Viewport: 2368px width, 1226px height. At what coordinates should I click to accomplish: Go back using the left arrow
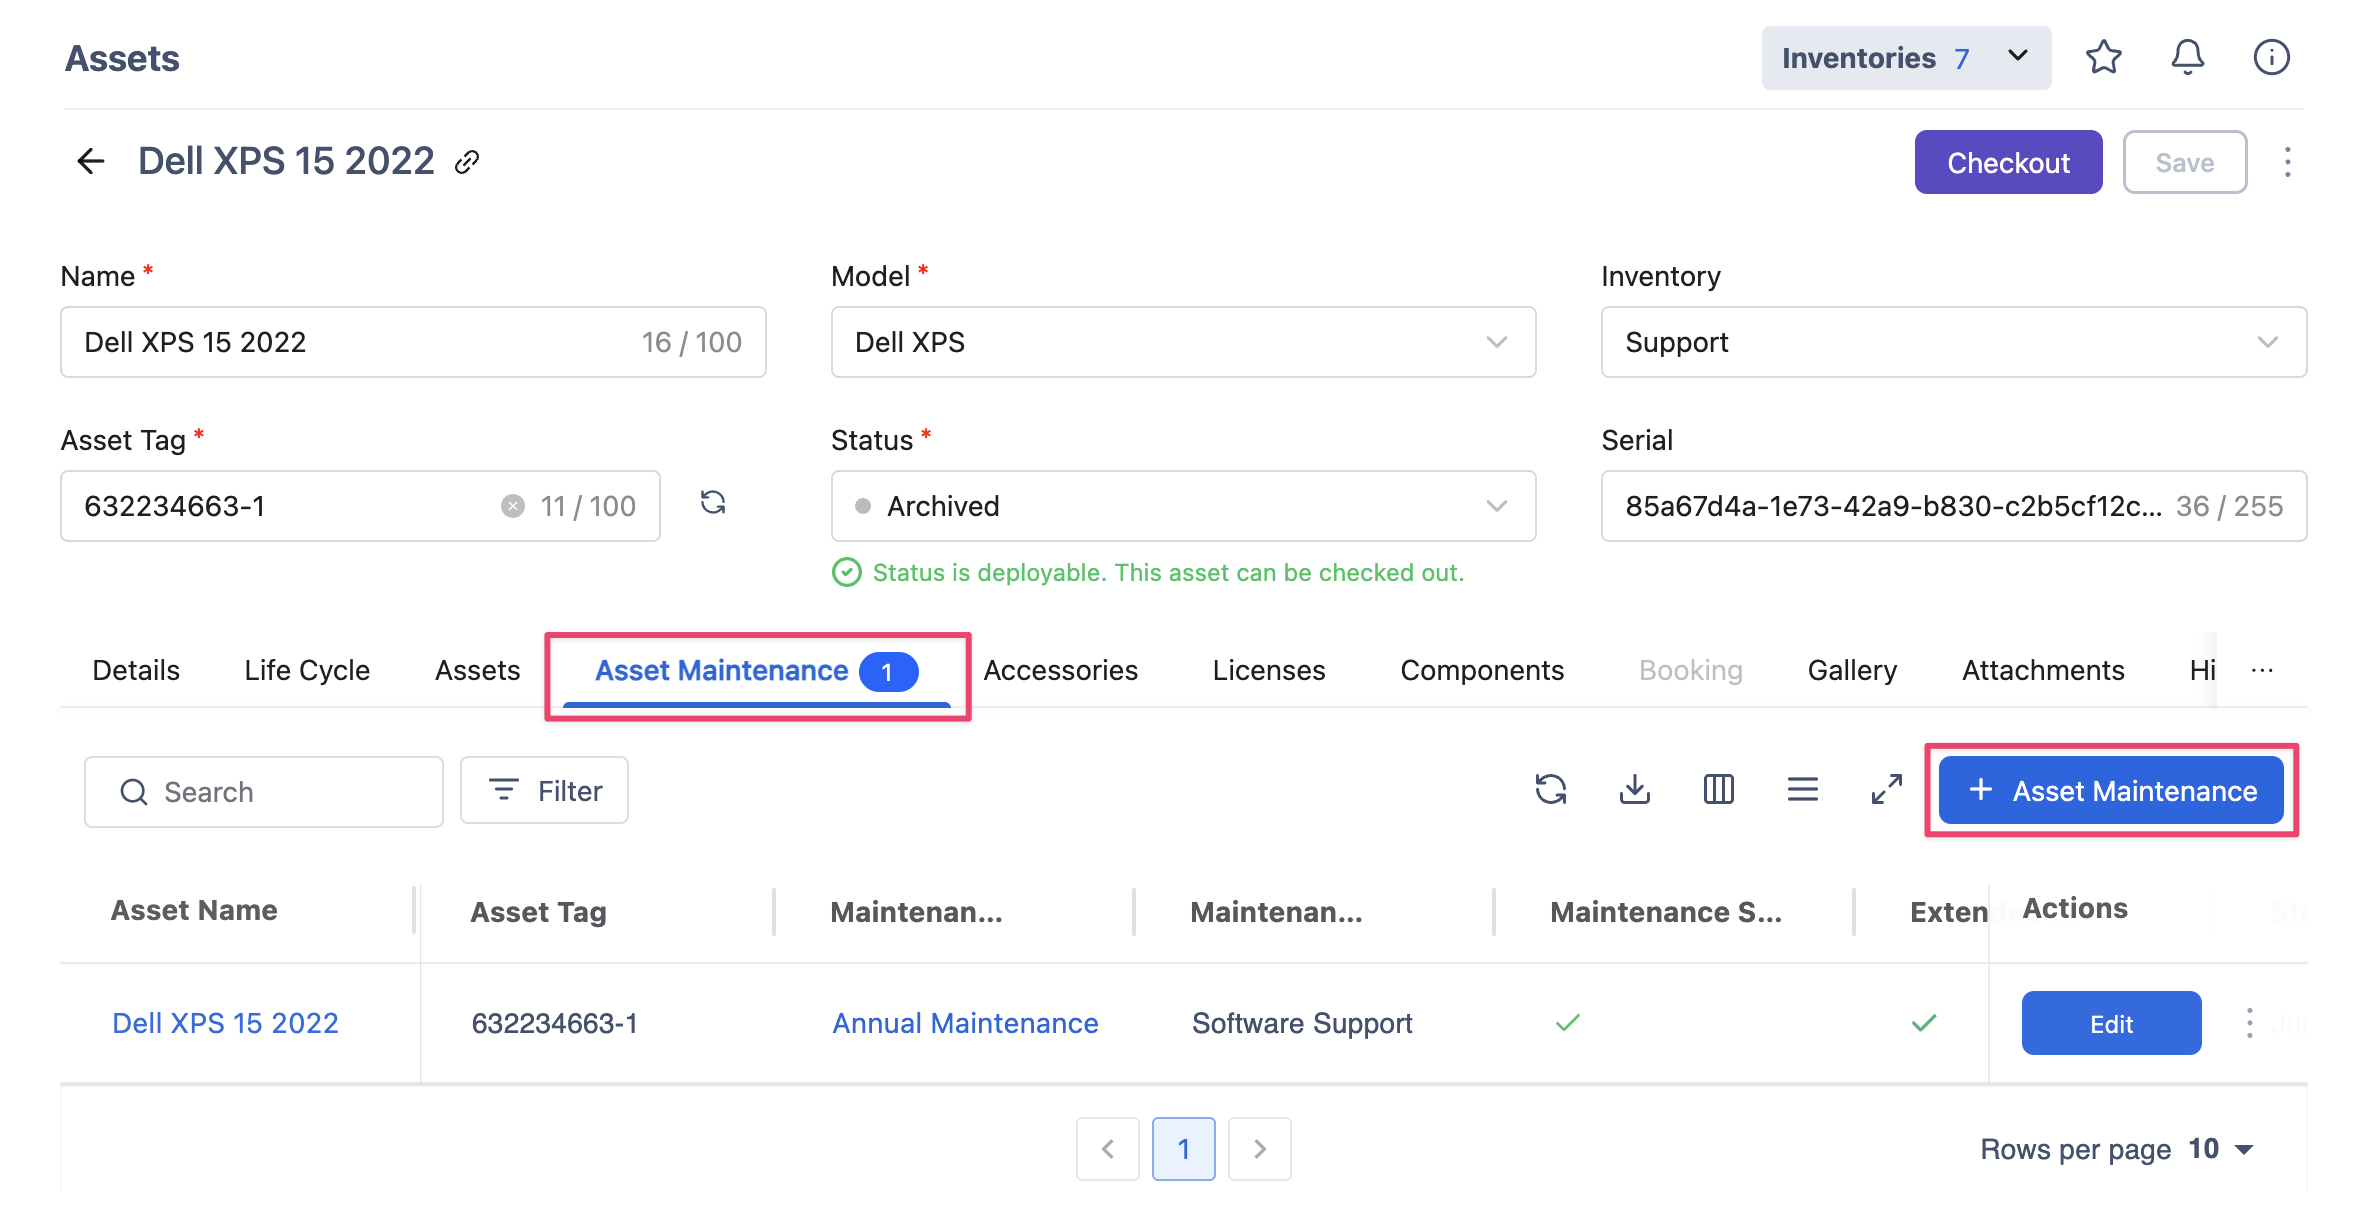[x=91, y=161]
